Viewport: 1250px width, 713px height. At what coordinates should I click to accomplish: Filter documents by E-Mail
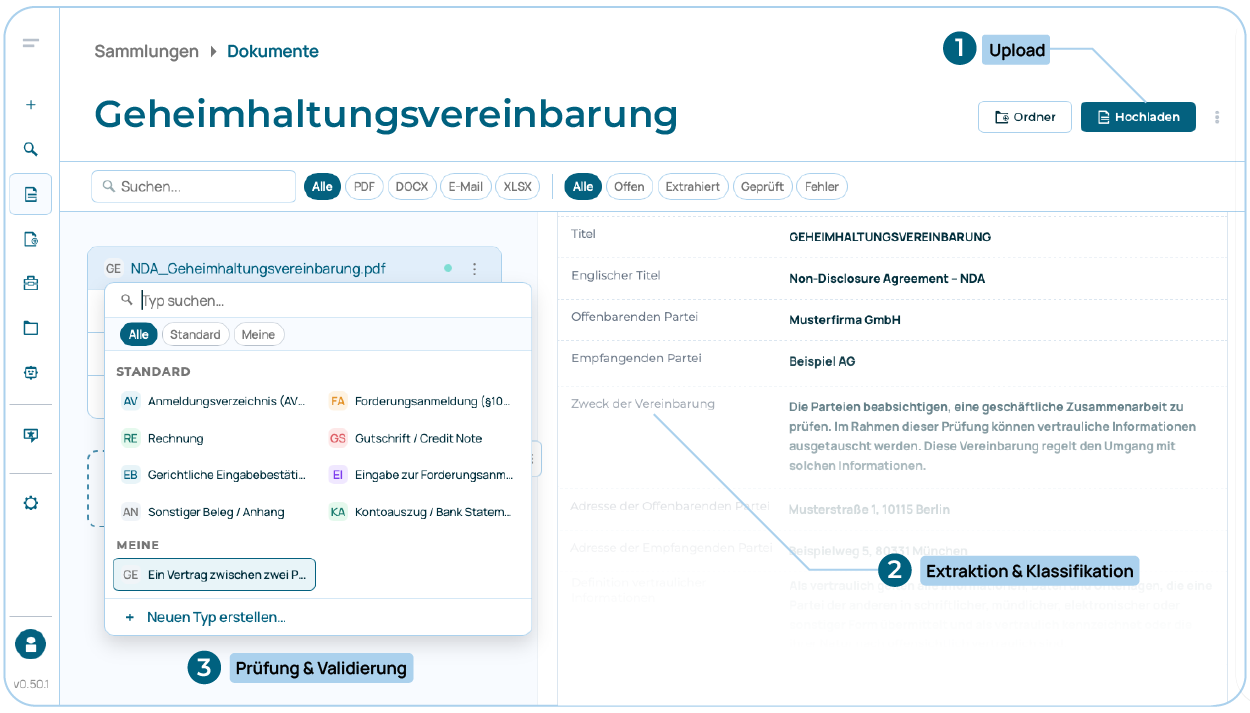click(x=465, y=187)
